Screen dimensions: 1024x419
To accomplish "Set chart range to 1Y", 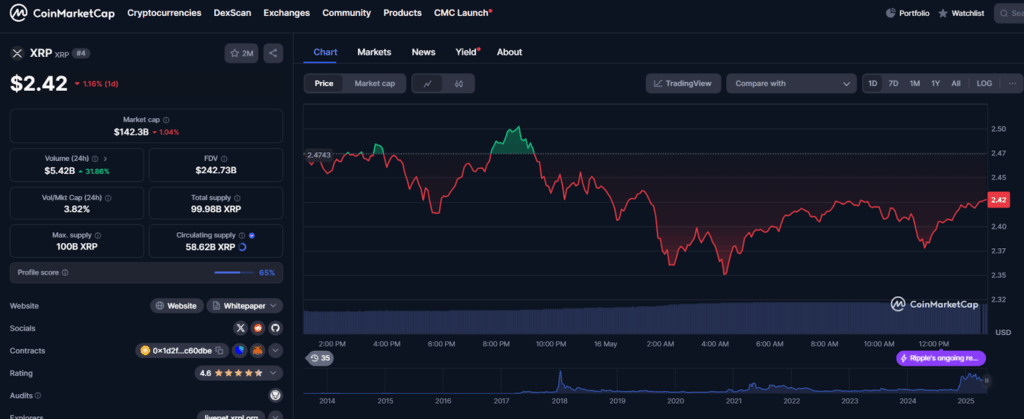I will (936, 84).
